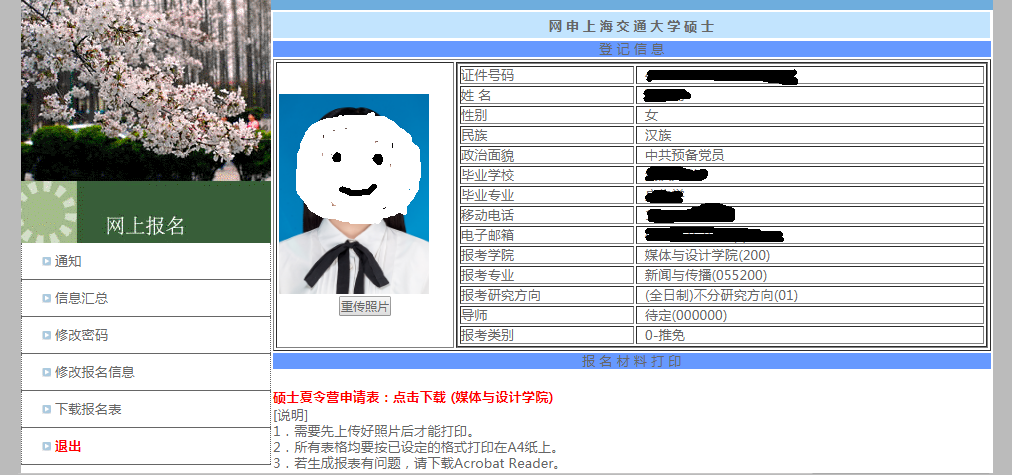Viewport: 1012px width, 475px height.
Task: Click the 移动电话 label cell
Action: (546, 215)
